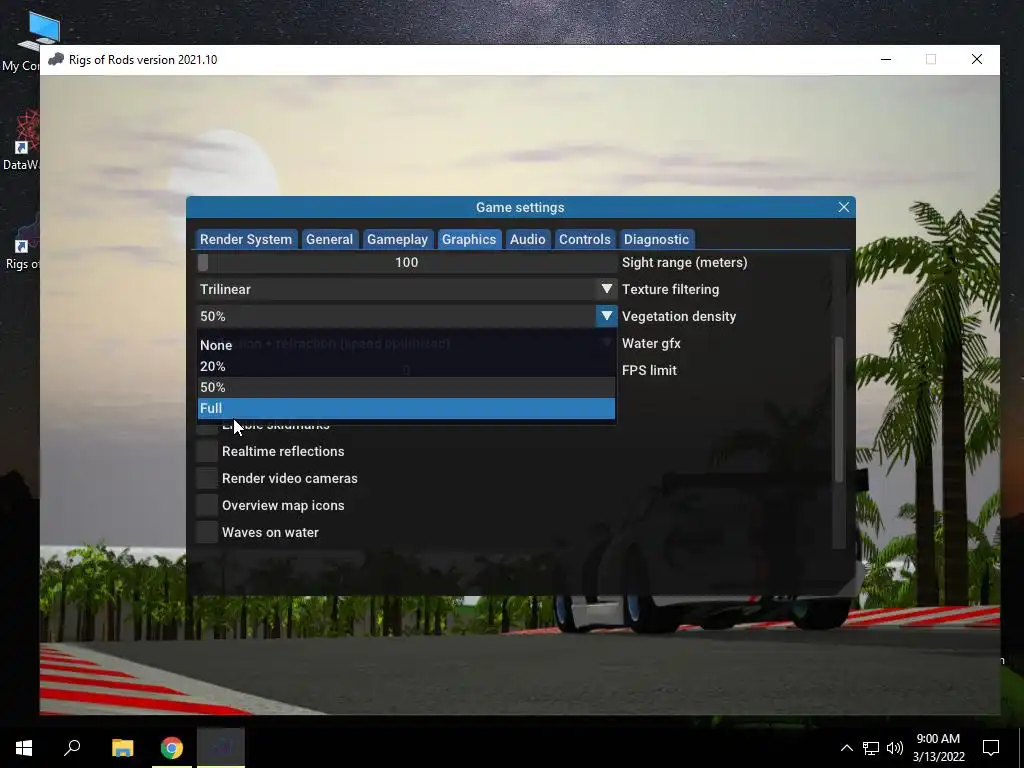Click the 50% vegetation density combo box
This screenshot has width=1024, height=768.
(x=406, y=316)
